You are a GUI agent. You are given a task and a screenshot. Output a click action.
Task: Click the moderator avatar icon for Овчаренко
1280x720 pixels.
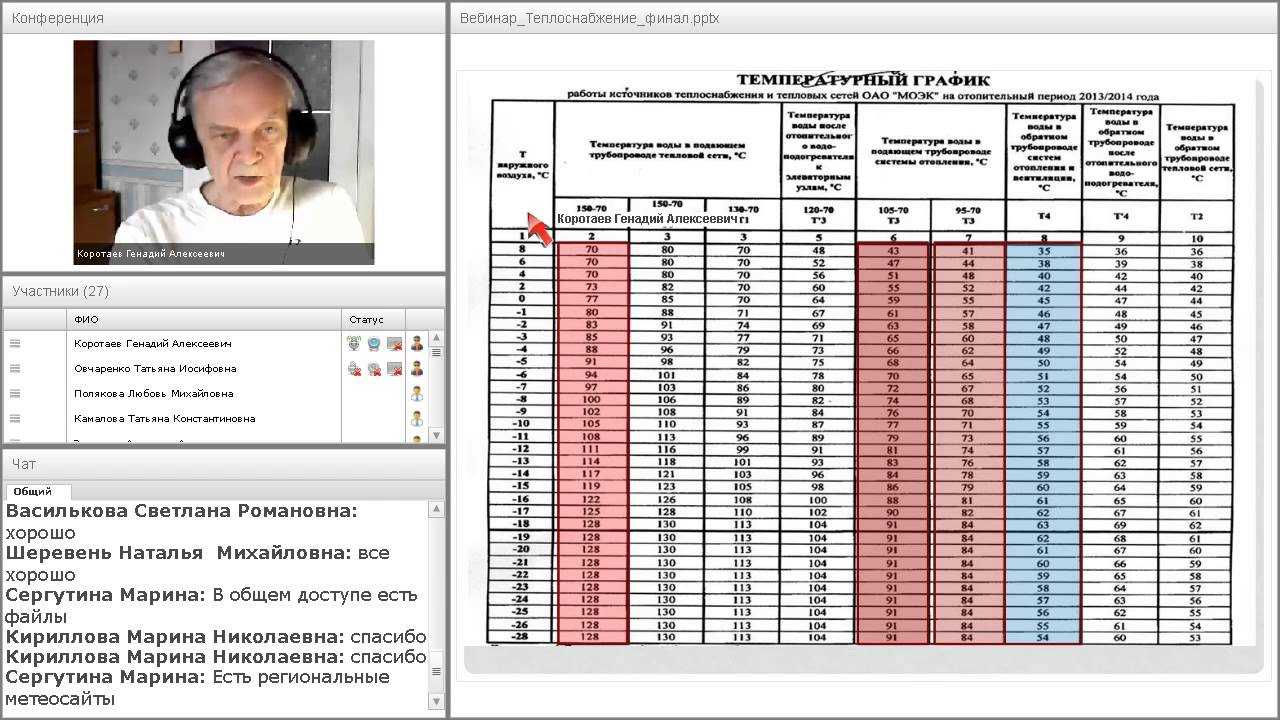point(417,369)
